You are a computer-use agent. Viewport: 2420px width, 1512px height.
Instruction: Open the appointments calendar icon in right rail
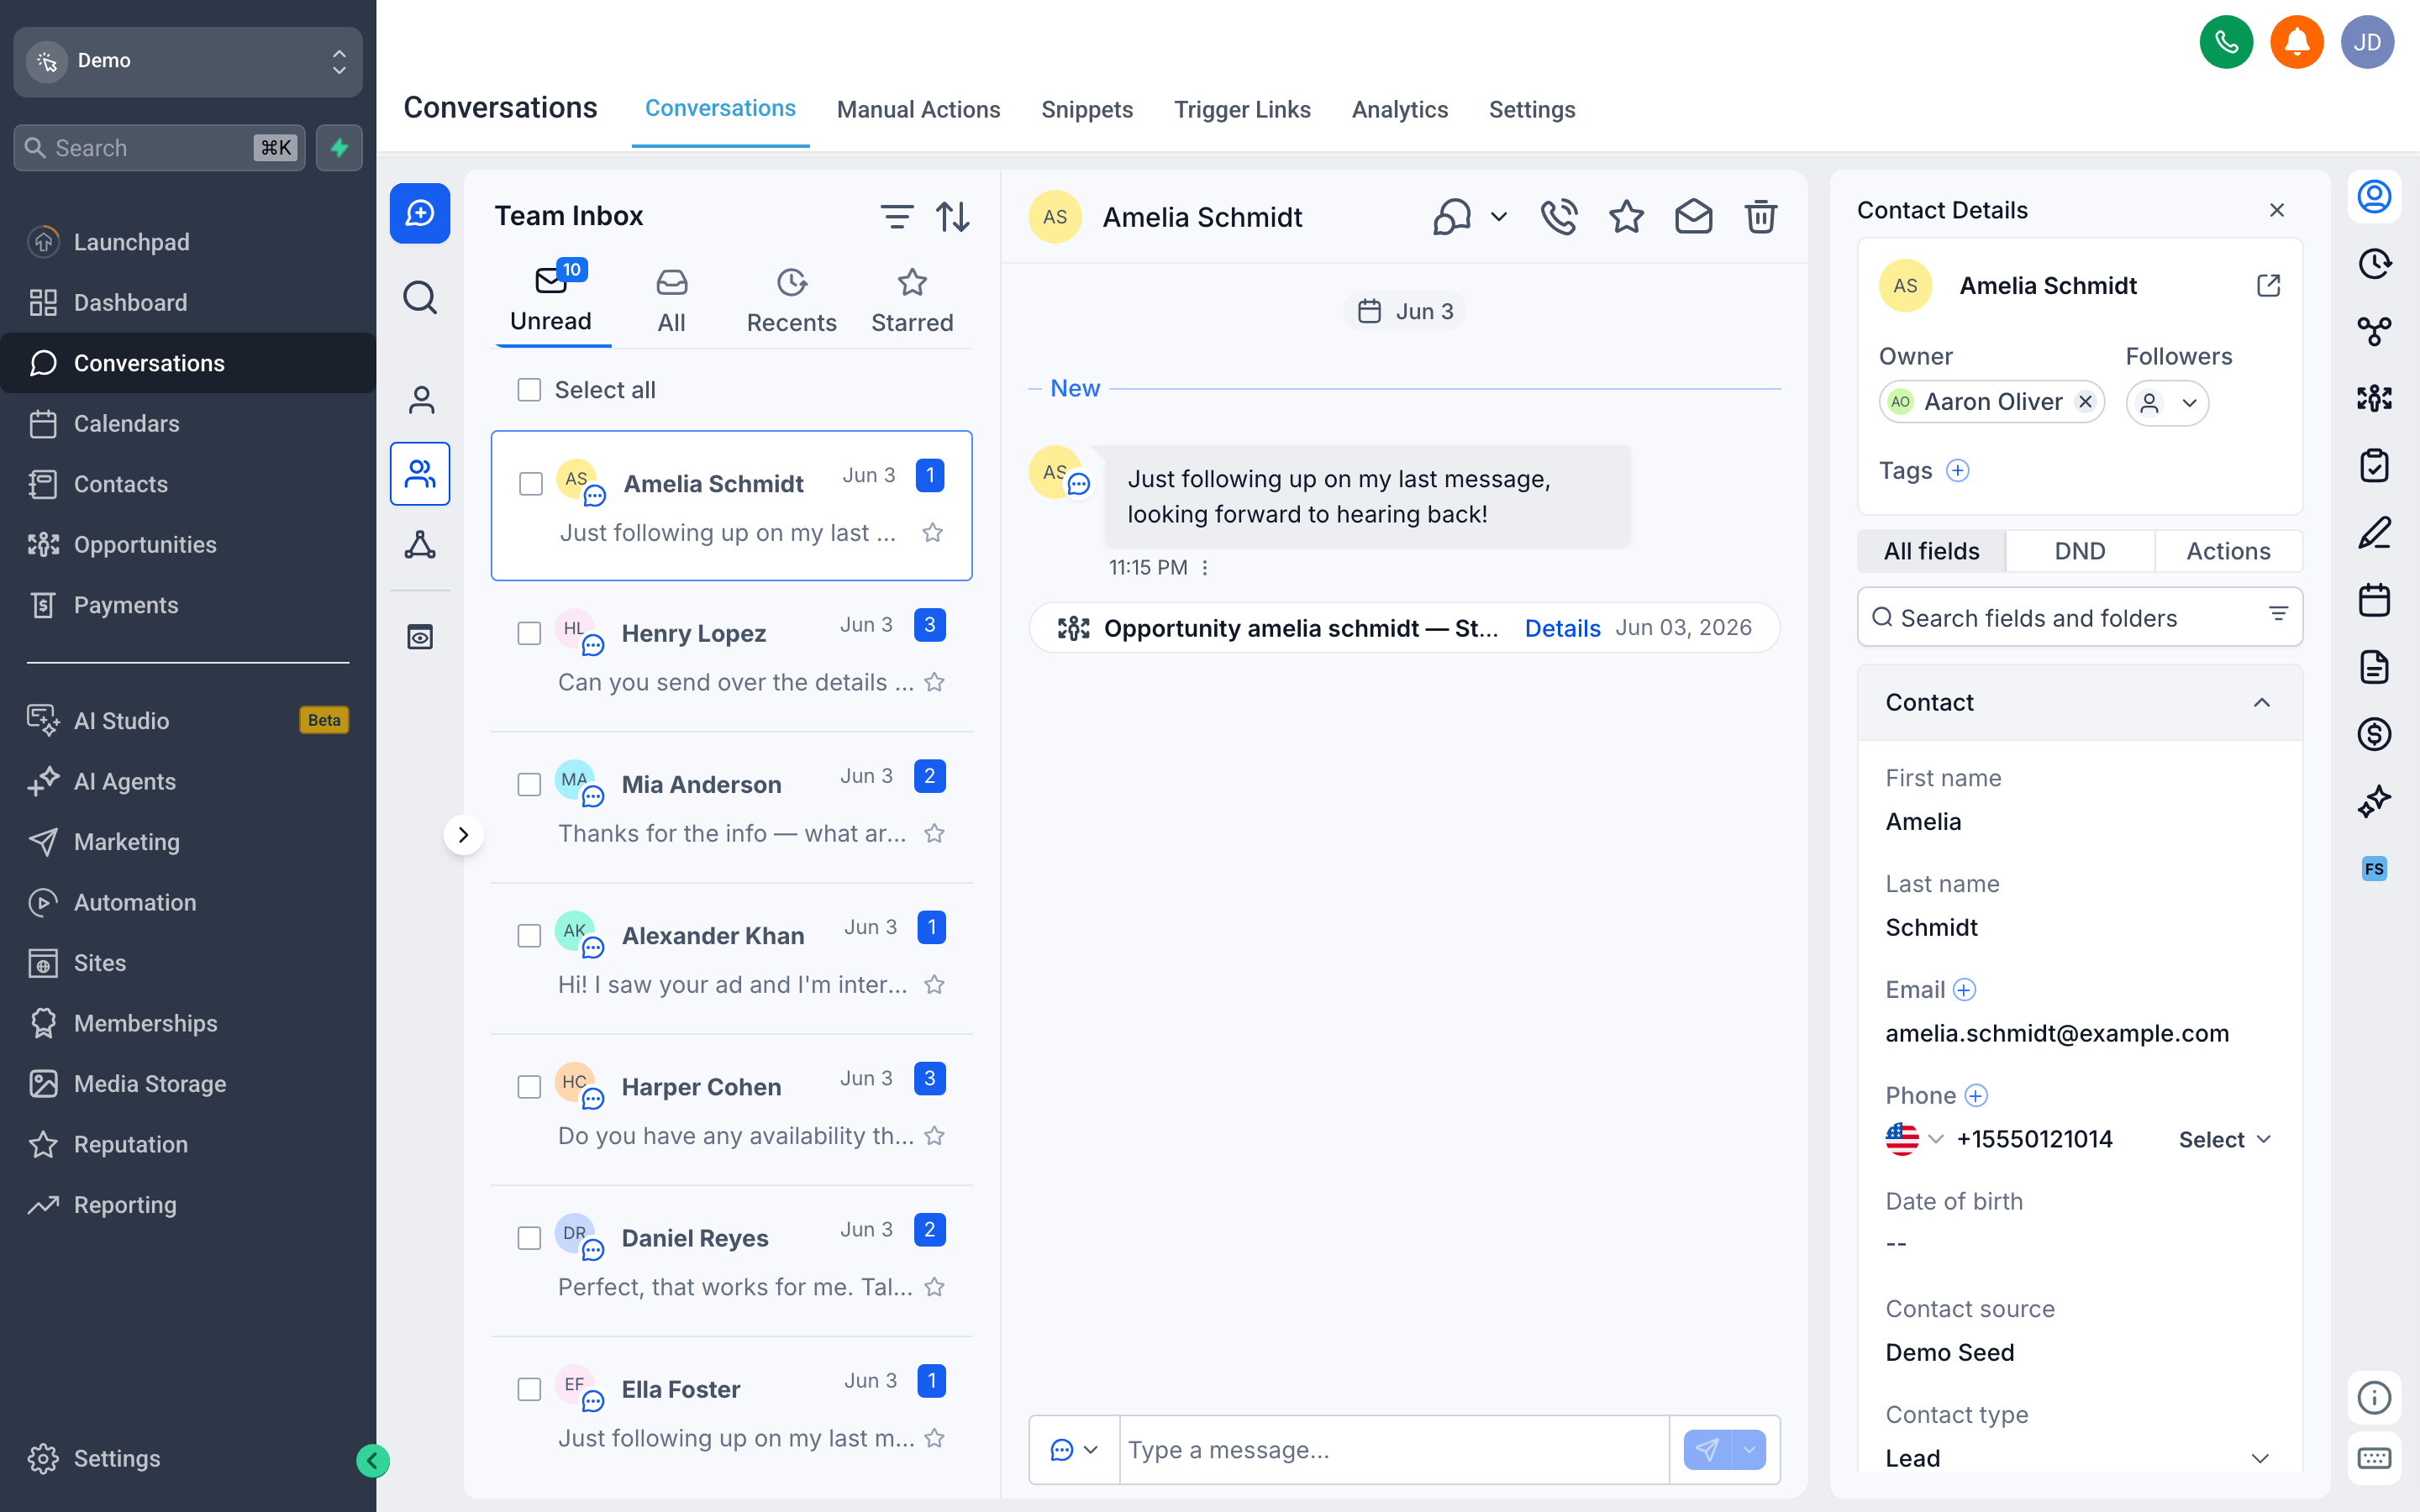(2374, 600)
